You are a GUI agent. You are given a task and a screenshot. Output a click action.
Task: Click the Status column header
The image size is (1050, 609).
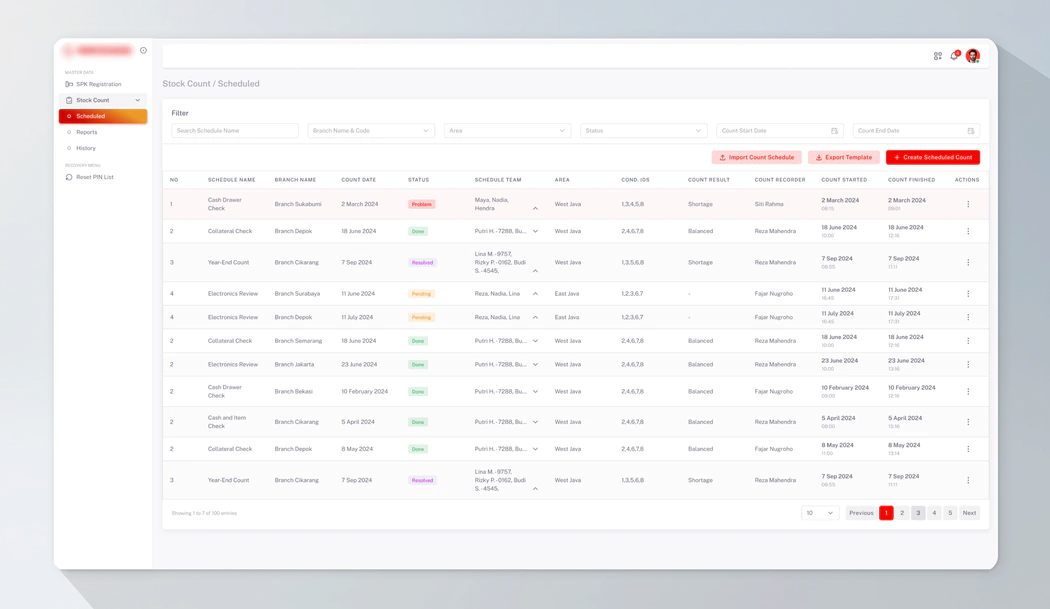(x=419, y=180)
